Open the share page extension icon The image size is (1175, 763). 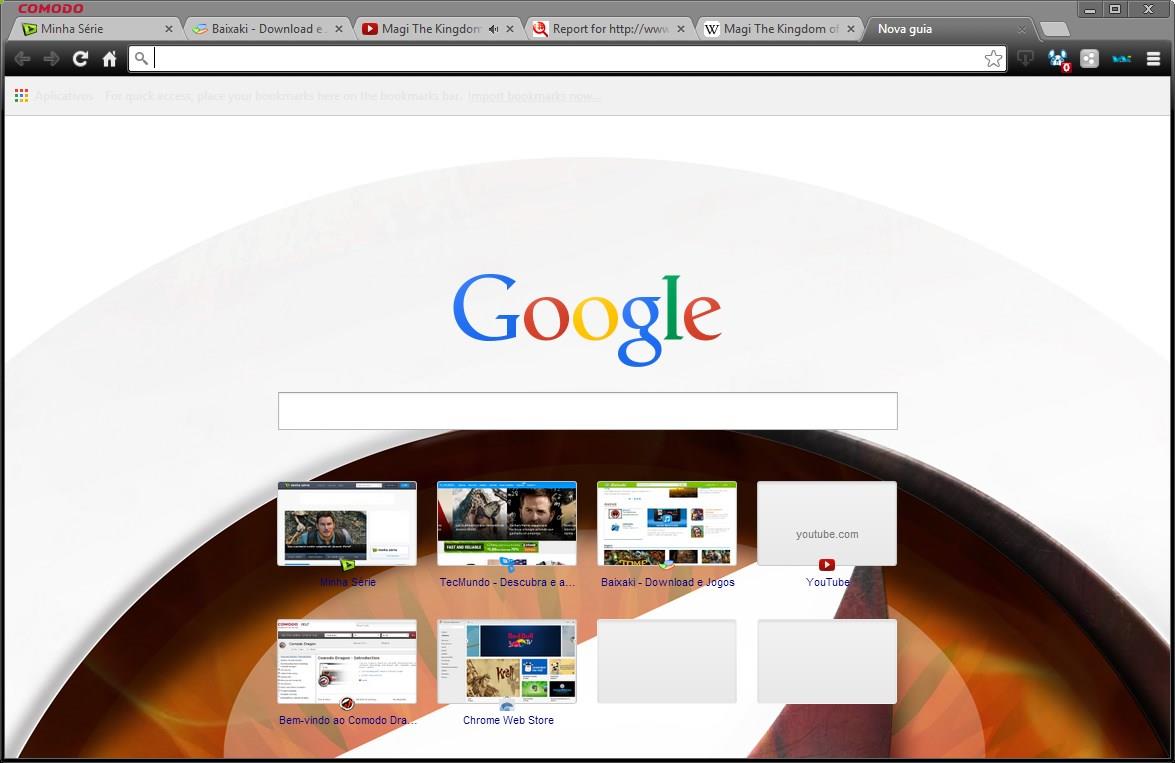[x=1090, y=58]
